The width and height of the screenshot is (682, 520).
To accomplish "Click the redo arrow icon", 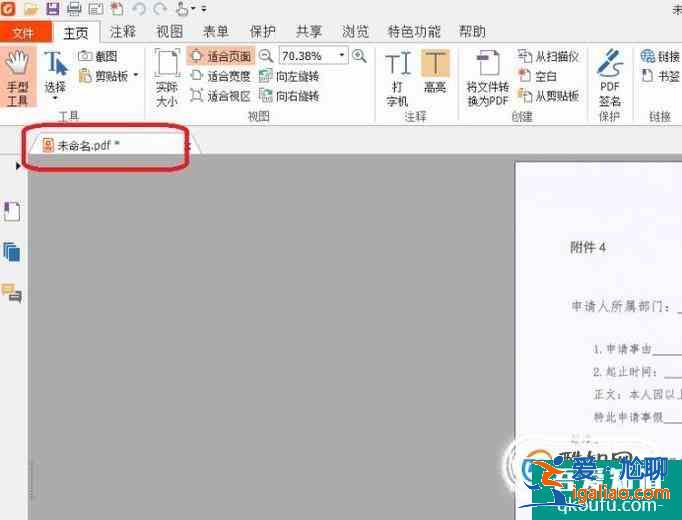I will [160, 8].
